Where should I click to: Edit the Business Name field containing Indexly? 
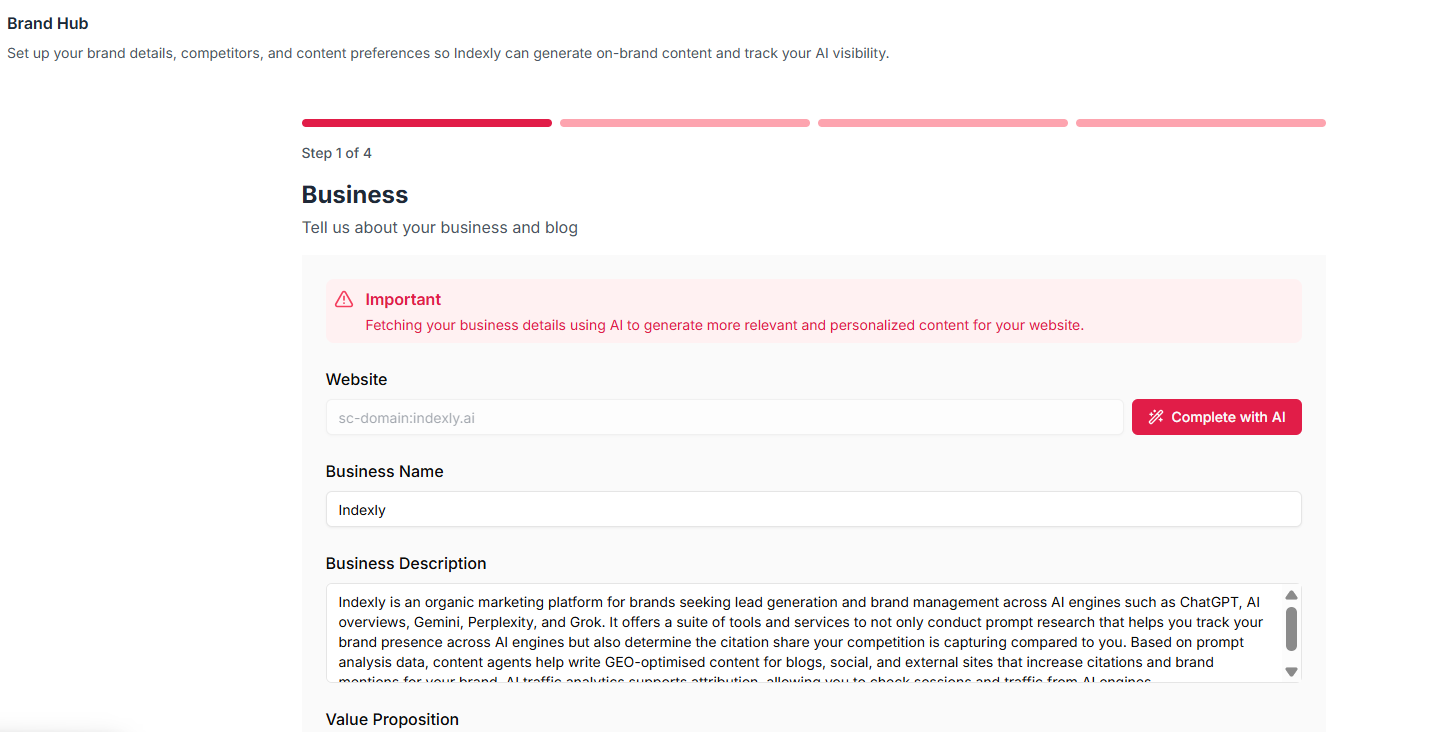click(x=813, y=509)
